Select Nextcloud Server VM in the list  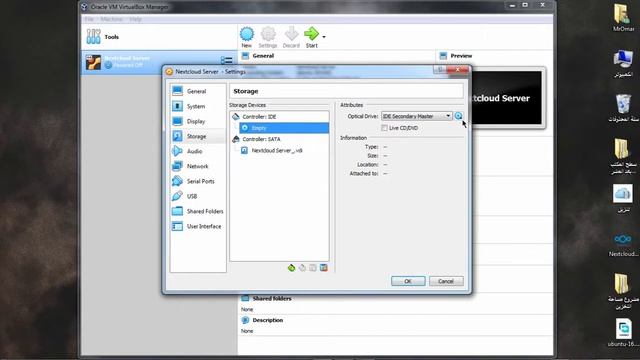[159, 62]
